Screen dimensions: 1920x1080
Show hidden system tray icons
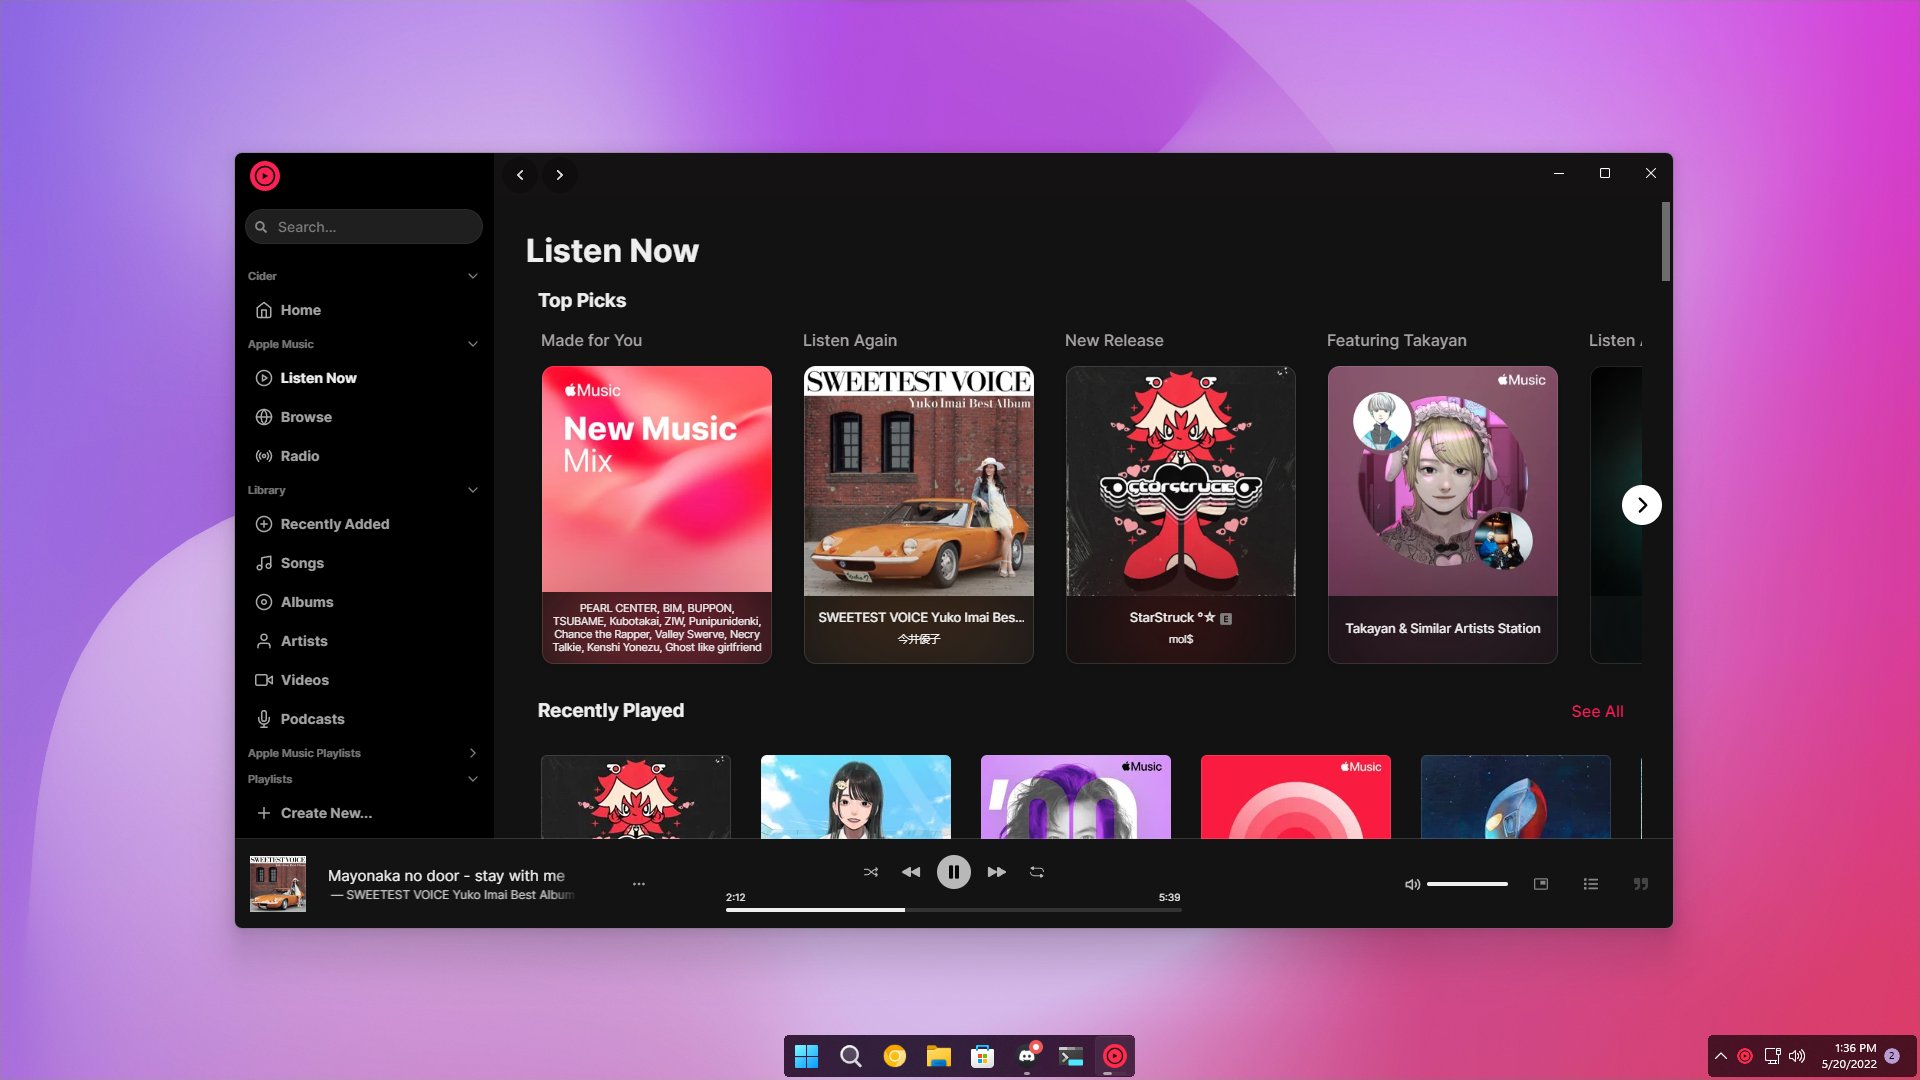1721,1056
